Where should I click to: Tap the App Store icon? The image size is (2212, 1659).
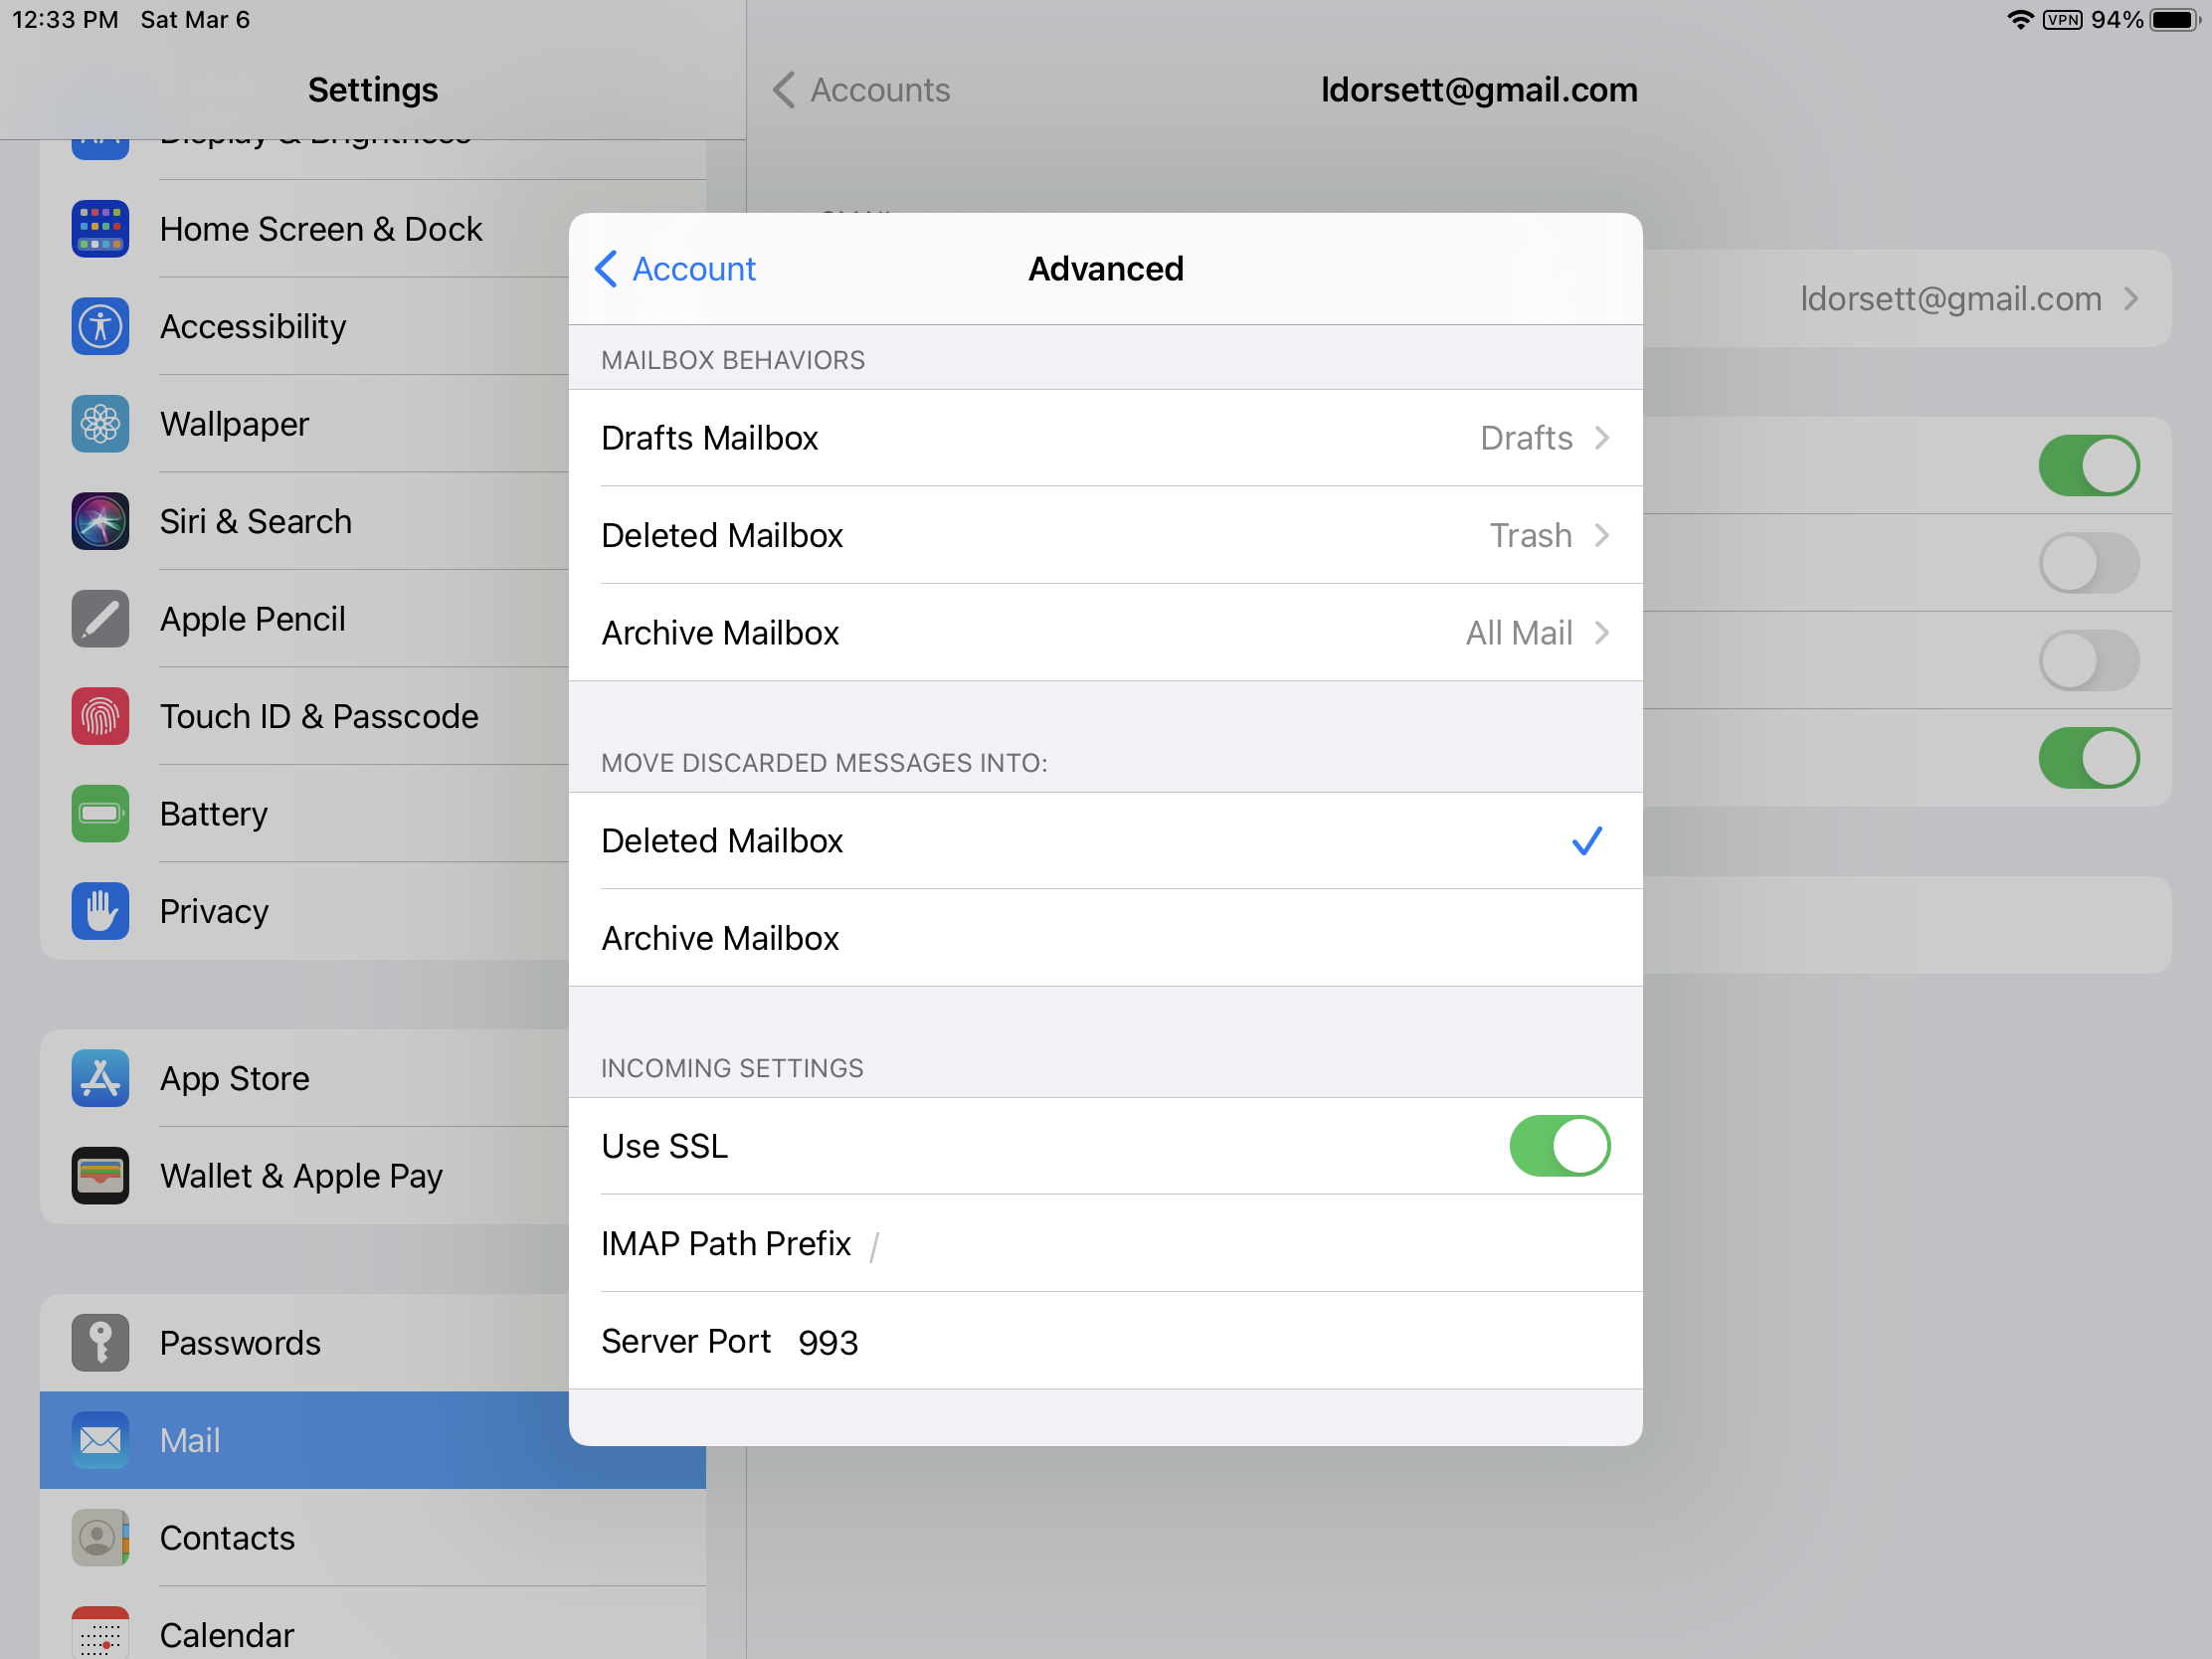100,1078
